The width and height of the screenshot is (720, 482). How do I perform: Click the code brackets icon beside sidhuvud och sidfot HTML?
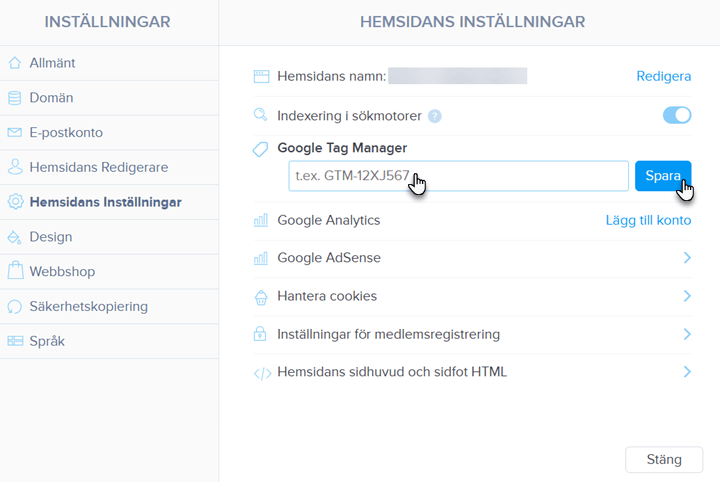pyautogui.click(x=262, y=374)
